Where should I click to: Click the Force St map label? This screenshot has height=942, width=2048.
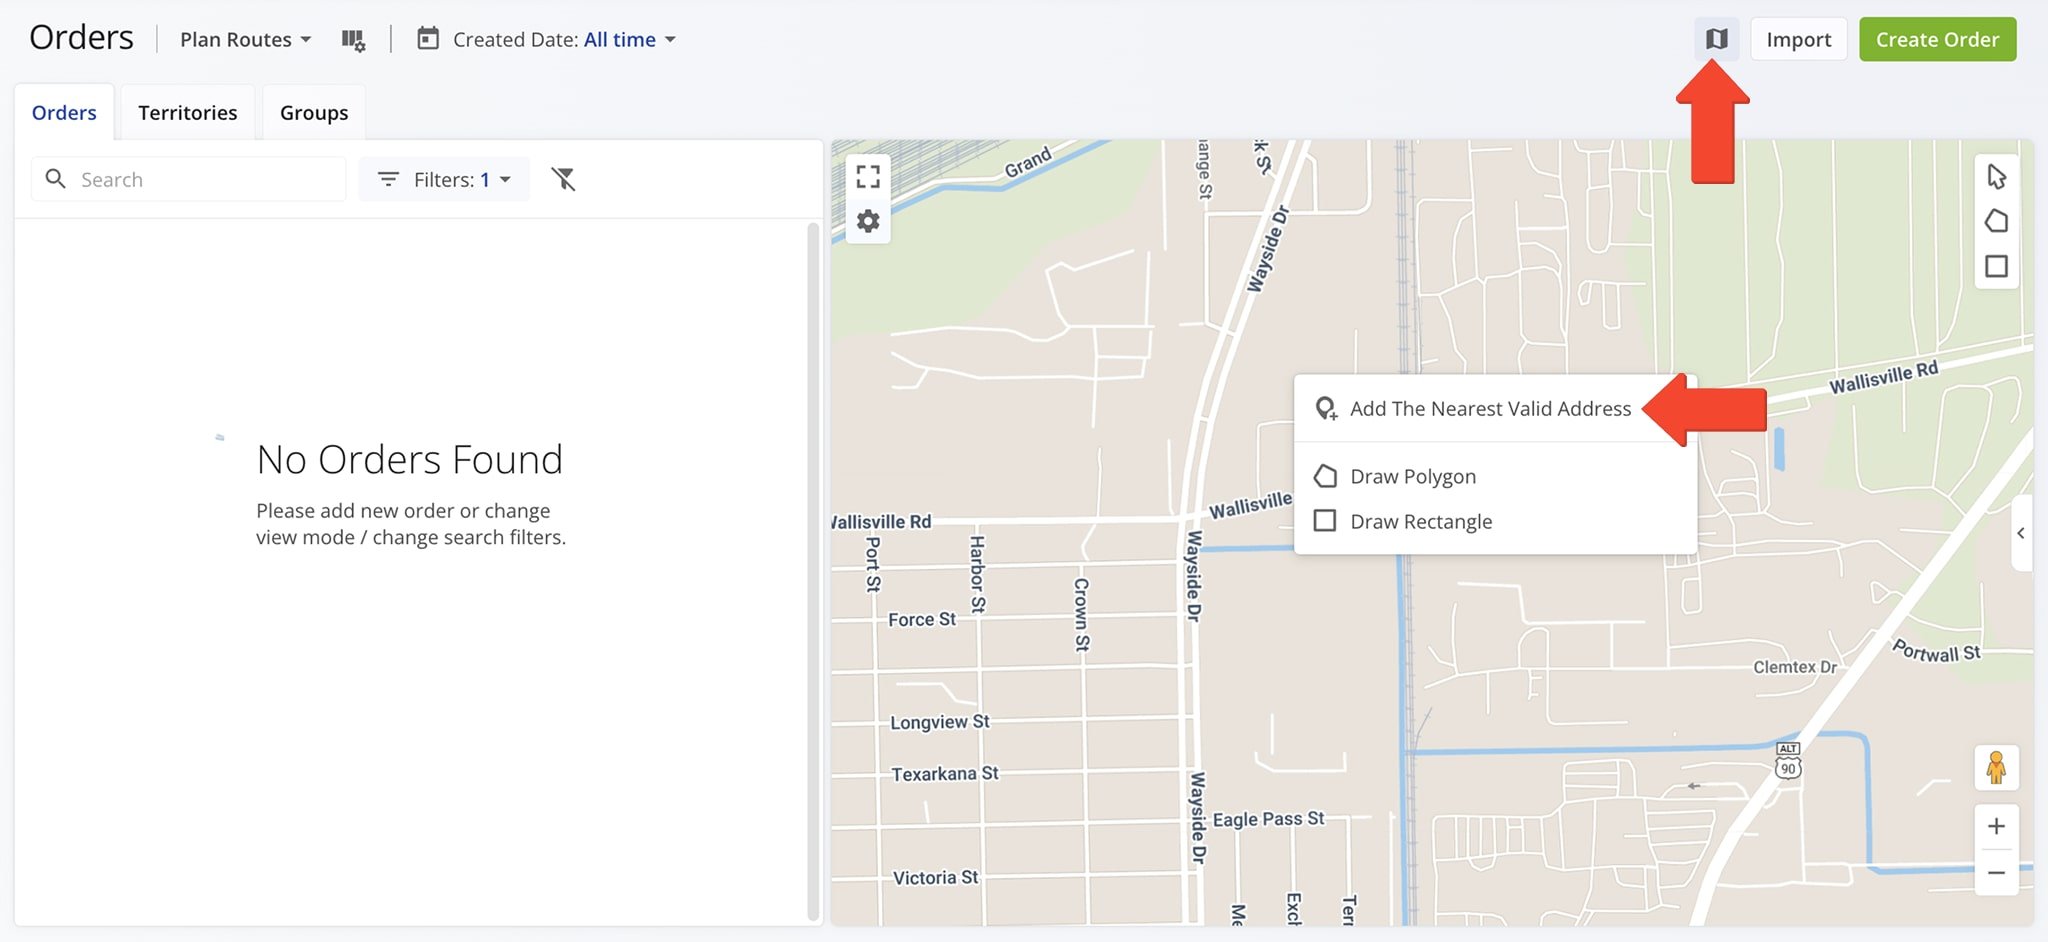(x=922, y=620)
